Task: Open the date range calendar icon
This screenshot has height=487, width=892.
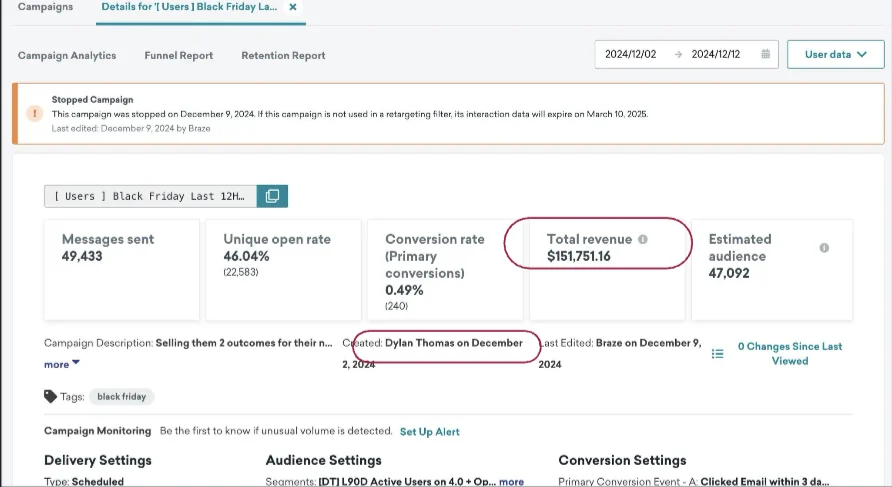Action: tap(766, 54)
